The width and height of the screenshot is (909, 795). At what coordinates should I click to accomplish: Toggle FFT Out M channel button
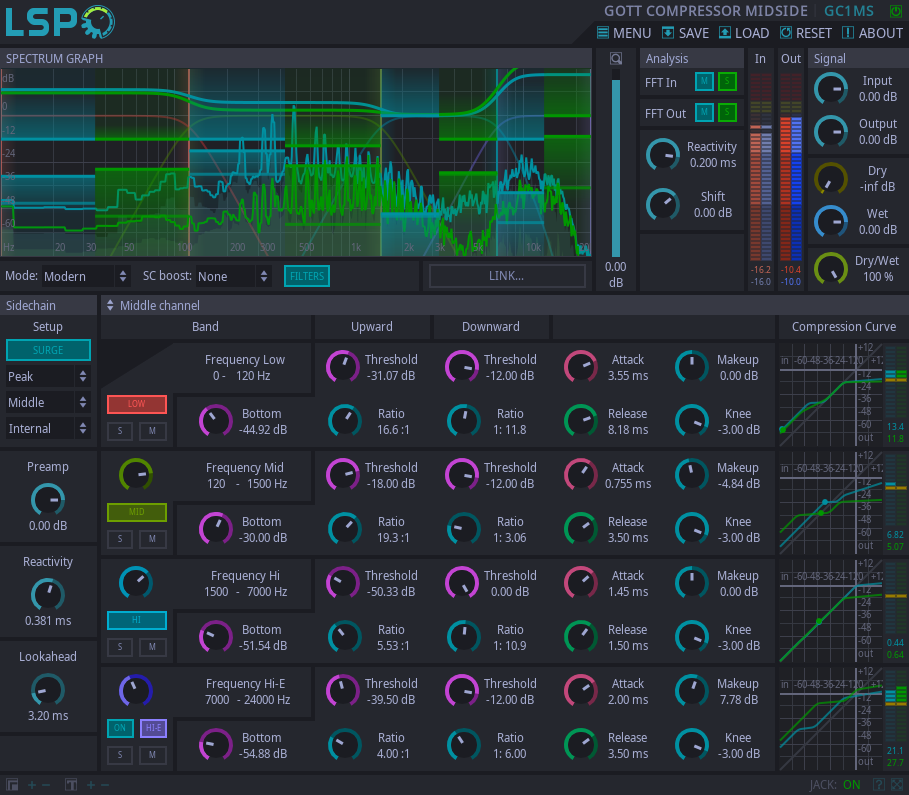click(704, 112)
